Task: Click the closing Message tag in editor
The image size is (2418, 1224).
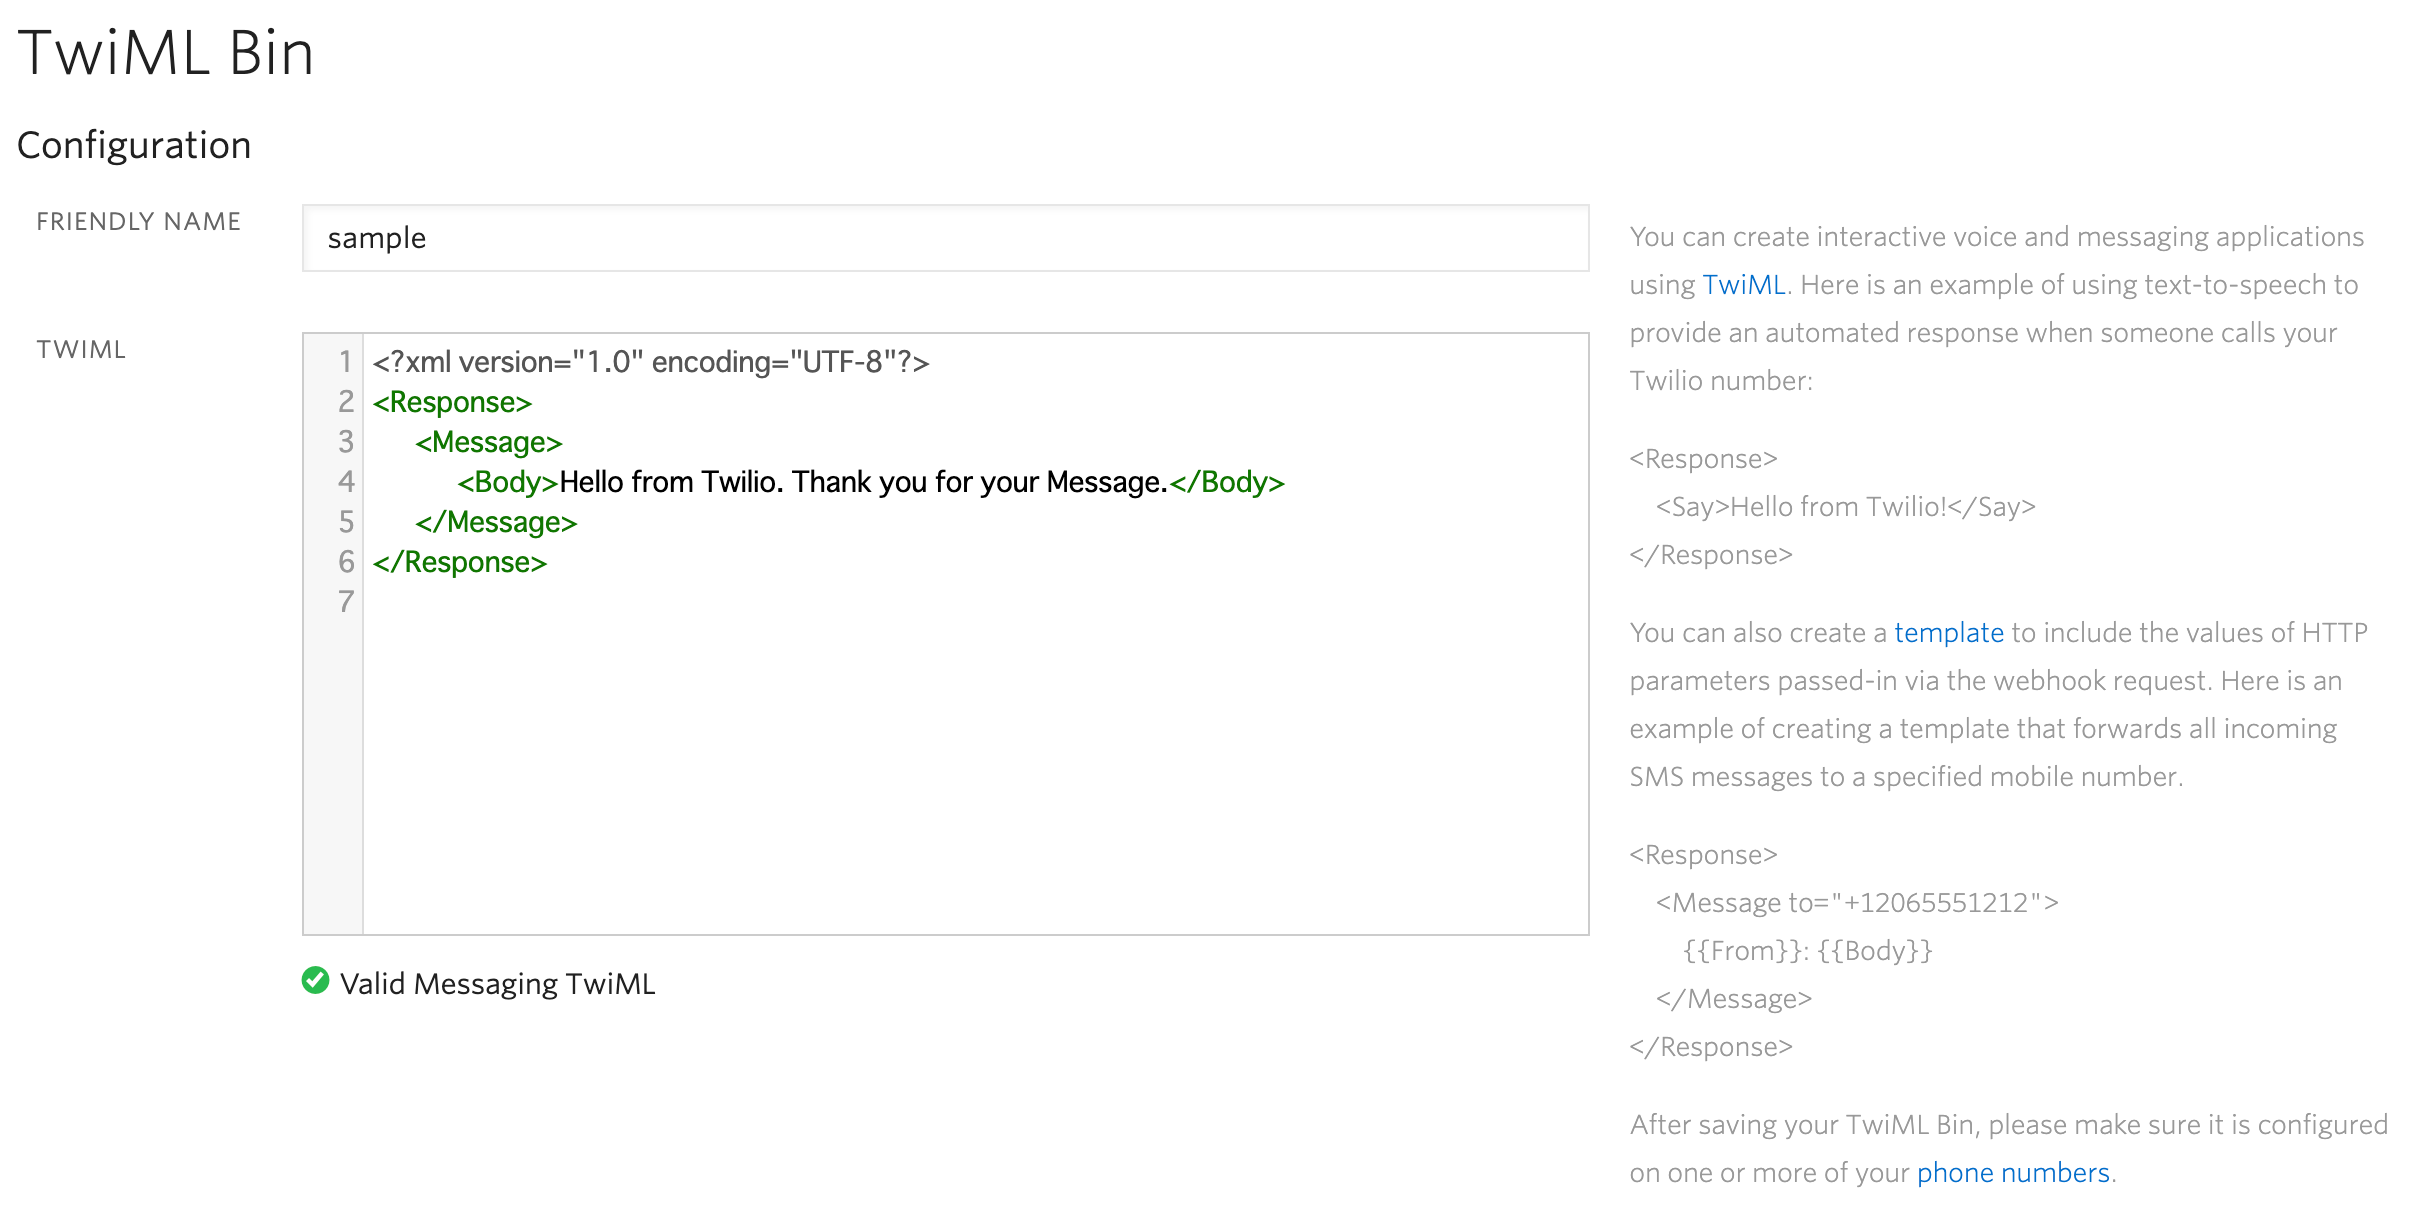Action: [496, 522]
